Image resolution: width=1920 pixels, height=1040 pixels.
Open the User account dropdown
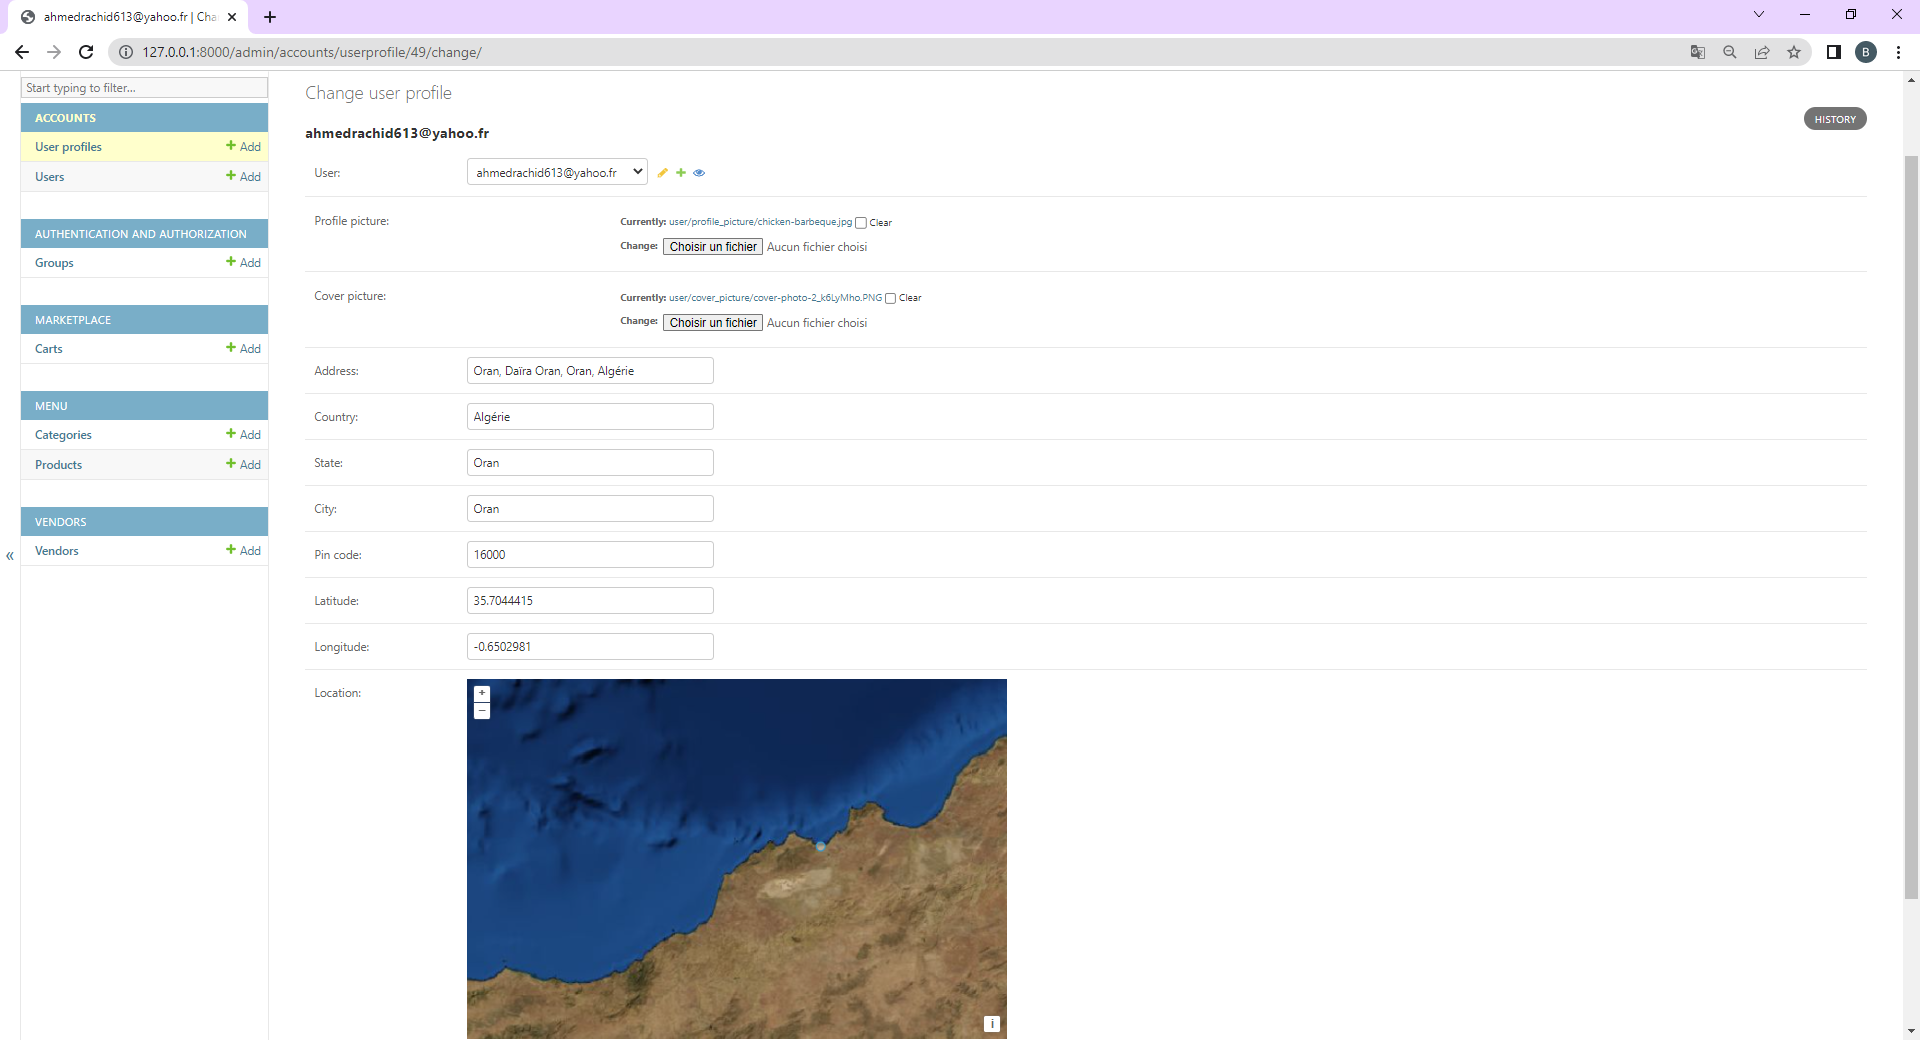pyautogui.click(x=556, y=171)
